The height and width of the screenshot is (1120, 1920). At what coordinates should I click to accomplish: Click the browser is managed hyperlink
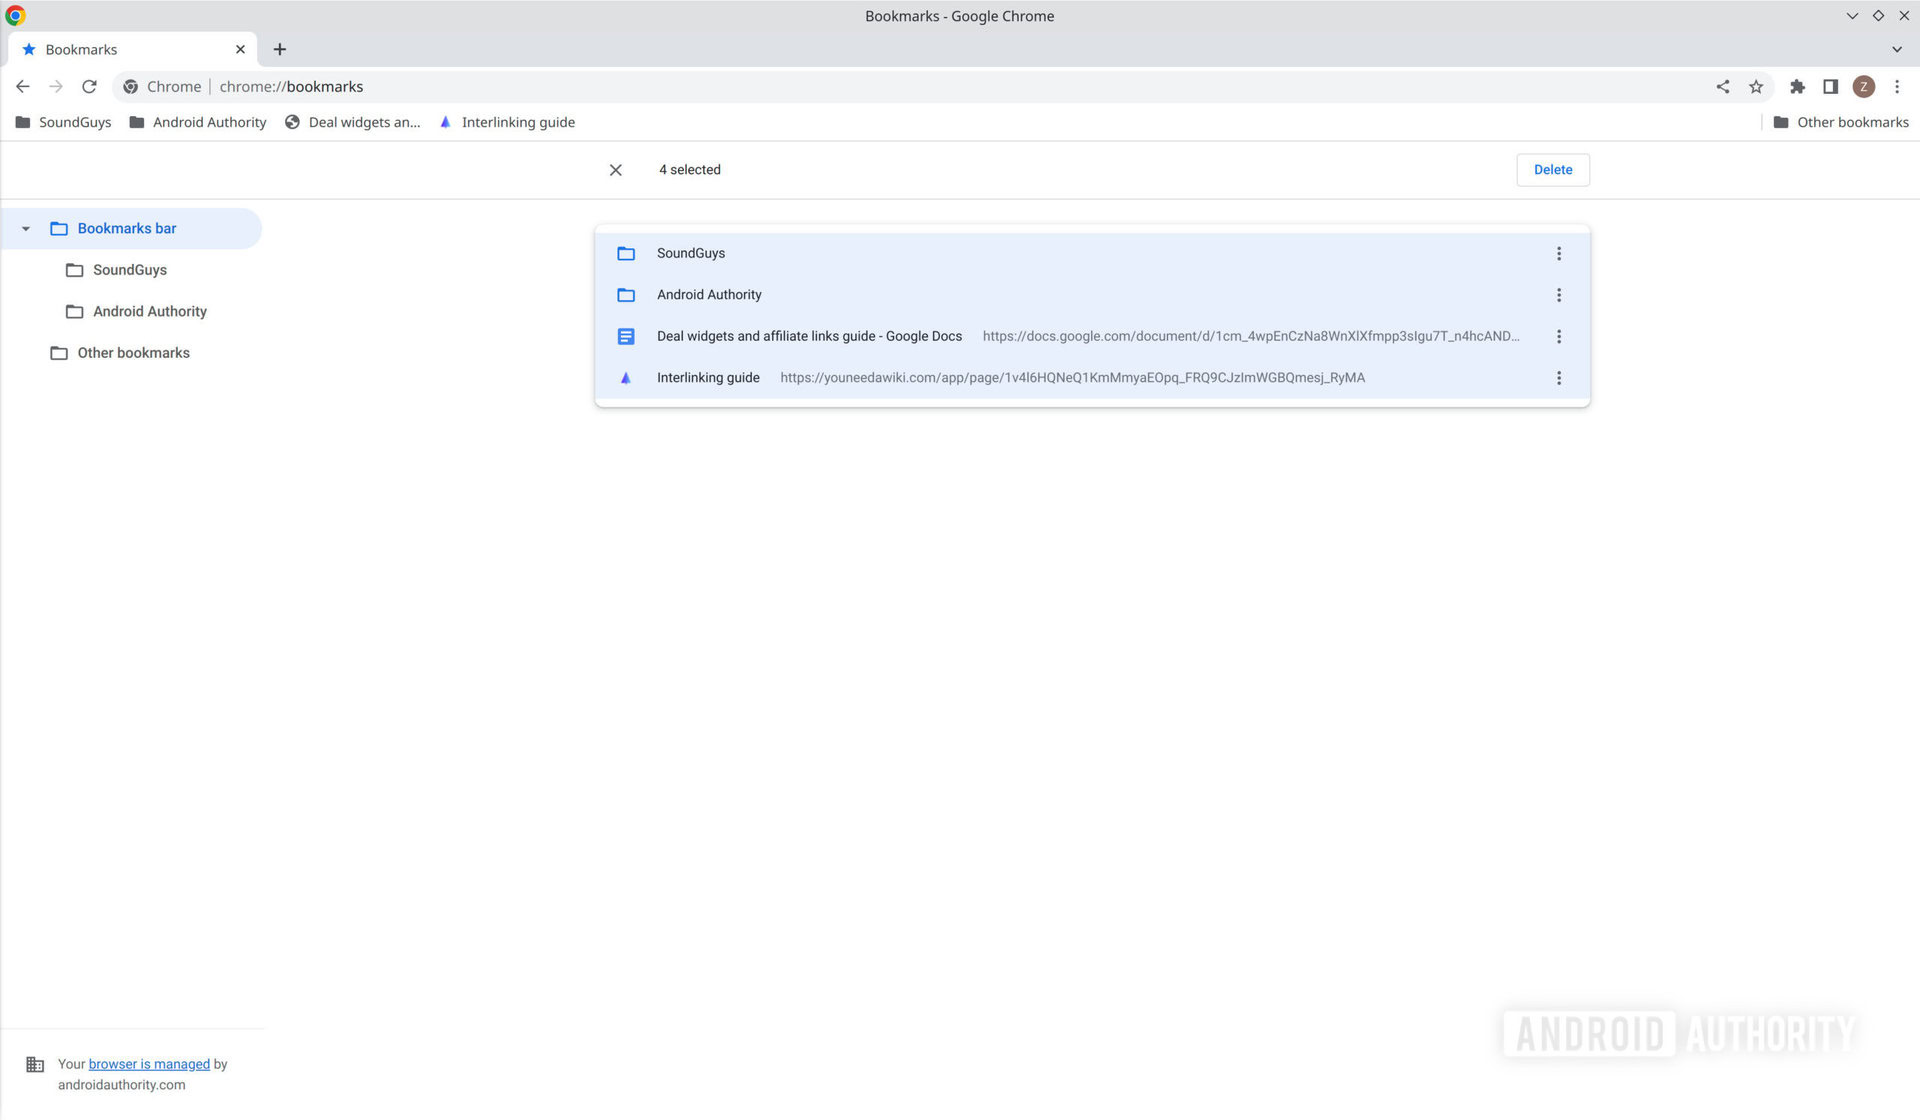pos(148,1063)
